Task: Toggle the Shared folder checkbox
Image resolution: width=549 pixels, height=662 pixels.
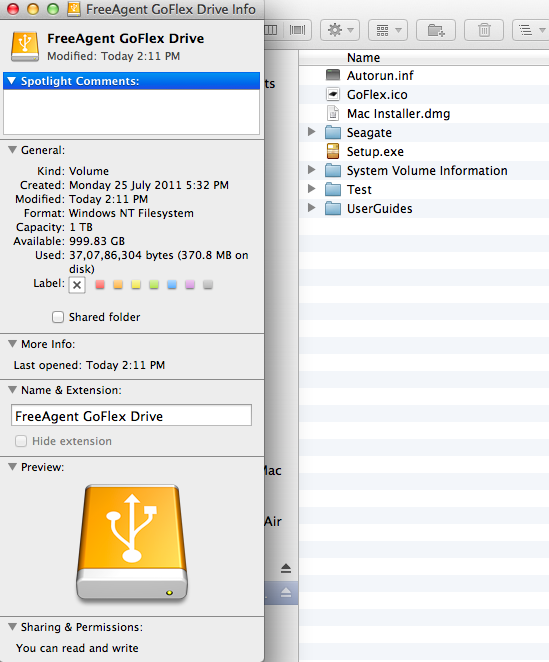Action: [x=58, y=317]
